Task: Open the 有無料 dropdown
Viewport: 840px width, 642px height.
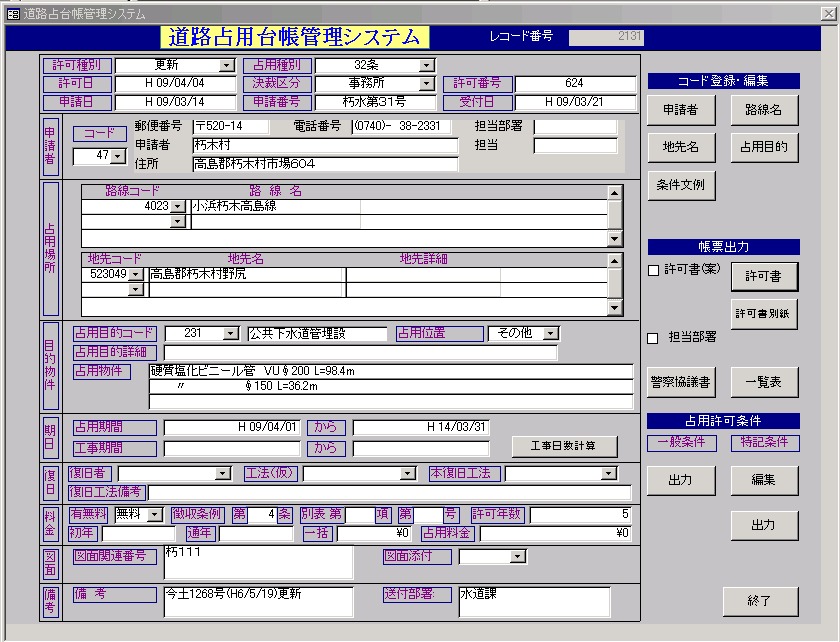Action: (154, 515)
